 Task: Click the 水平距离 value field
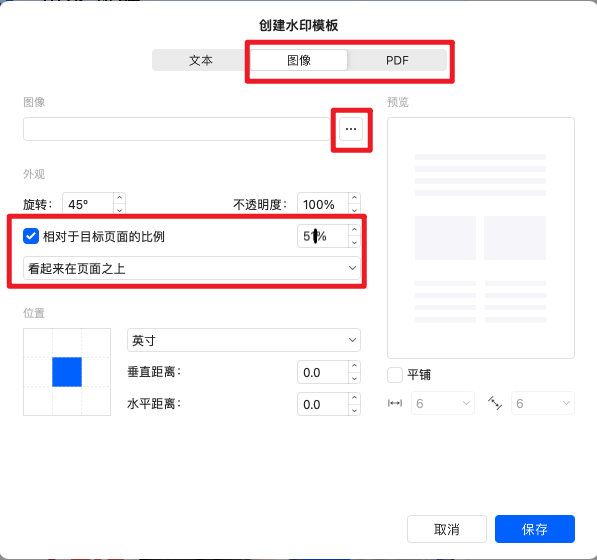[323, 404]
